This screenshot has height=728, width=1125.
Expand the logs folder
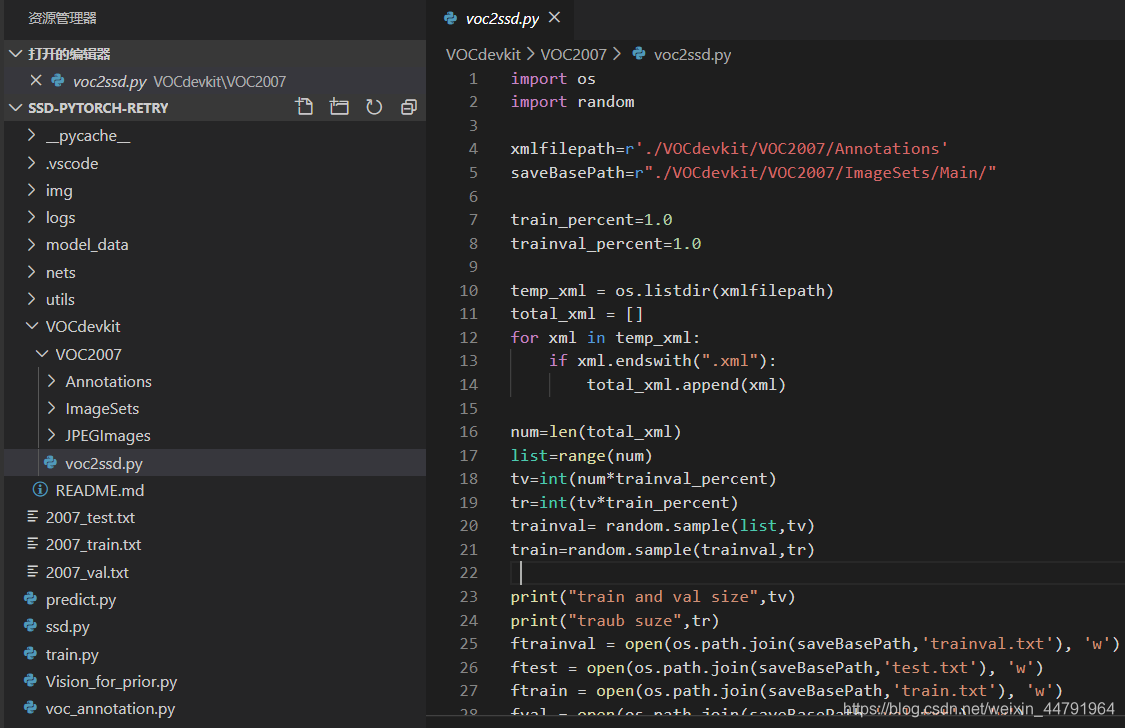click(x=32, y=217)
